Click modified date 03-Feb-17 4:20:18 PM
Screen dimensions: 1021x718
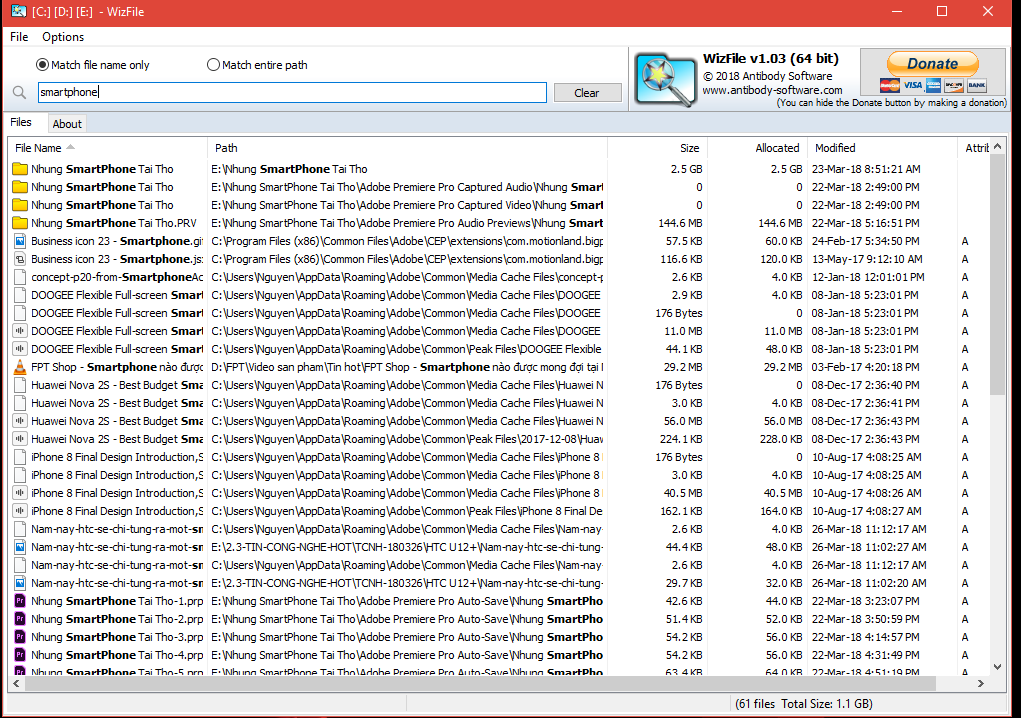[x=865, y=367]
